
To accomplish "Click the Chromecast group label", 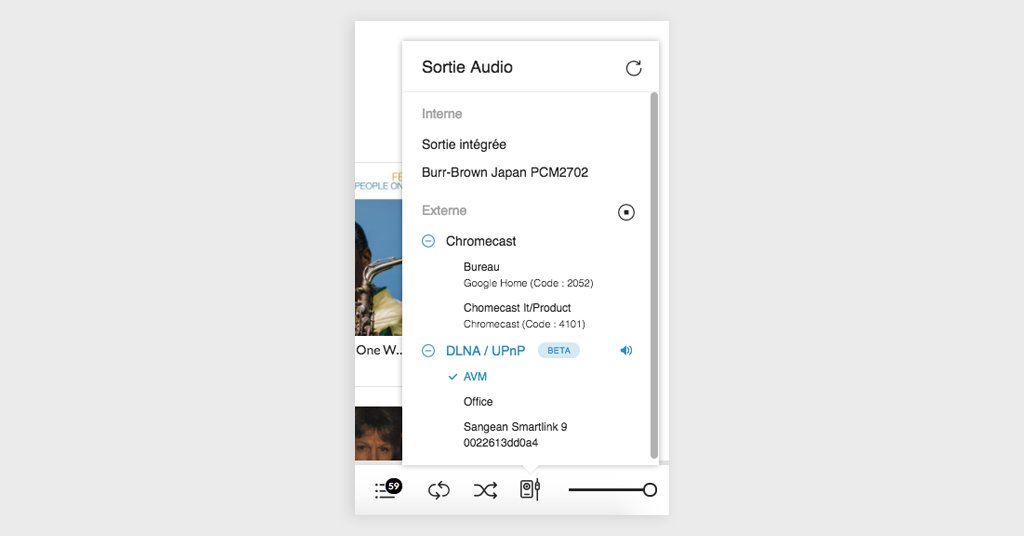I will pos(481,241).
